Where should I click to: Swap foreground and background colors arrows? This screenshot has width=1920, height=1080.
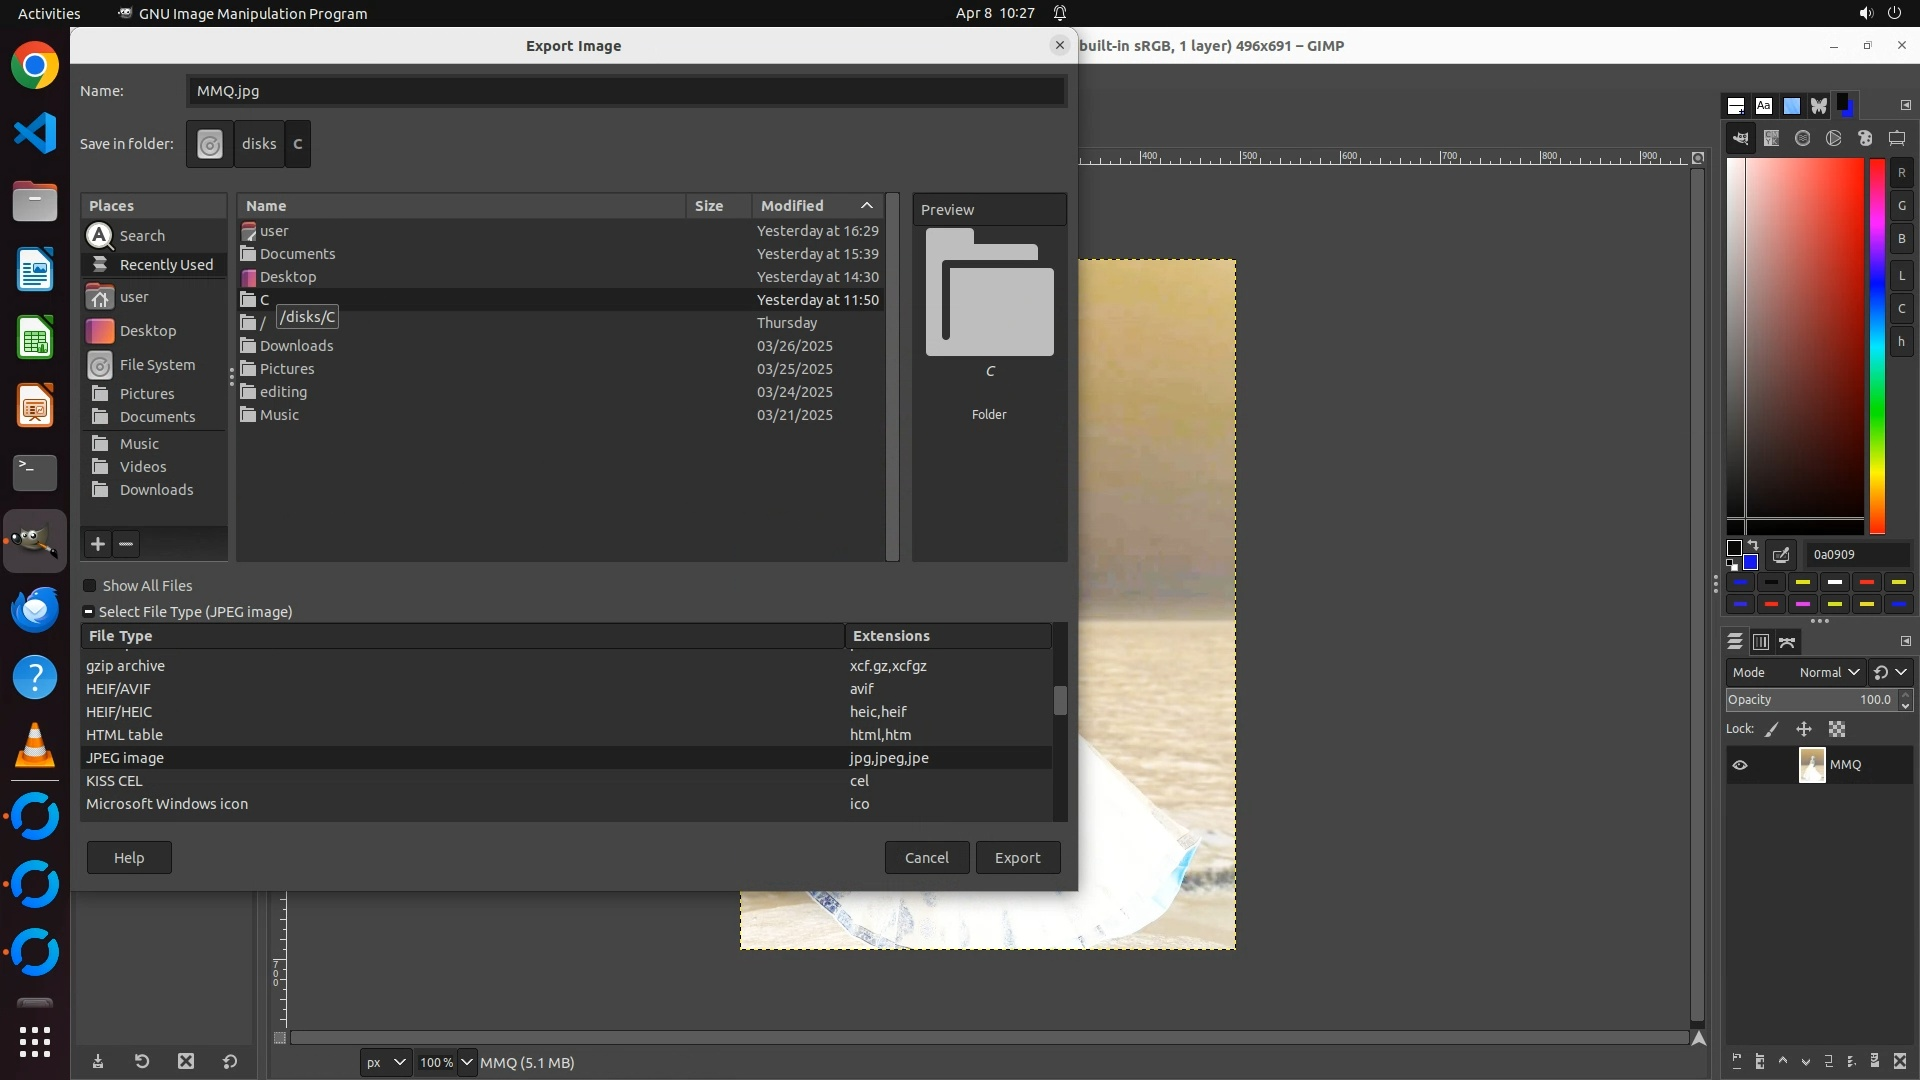point(1753,546)
